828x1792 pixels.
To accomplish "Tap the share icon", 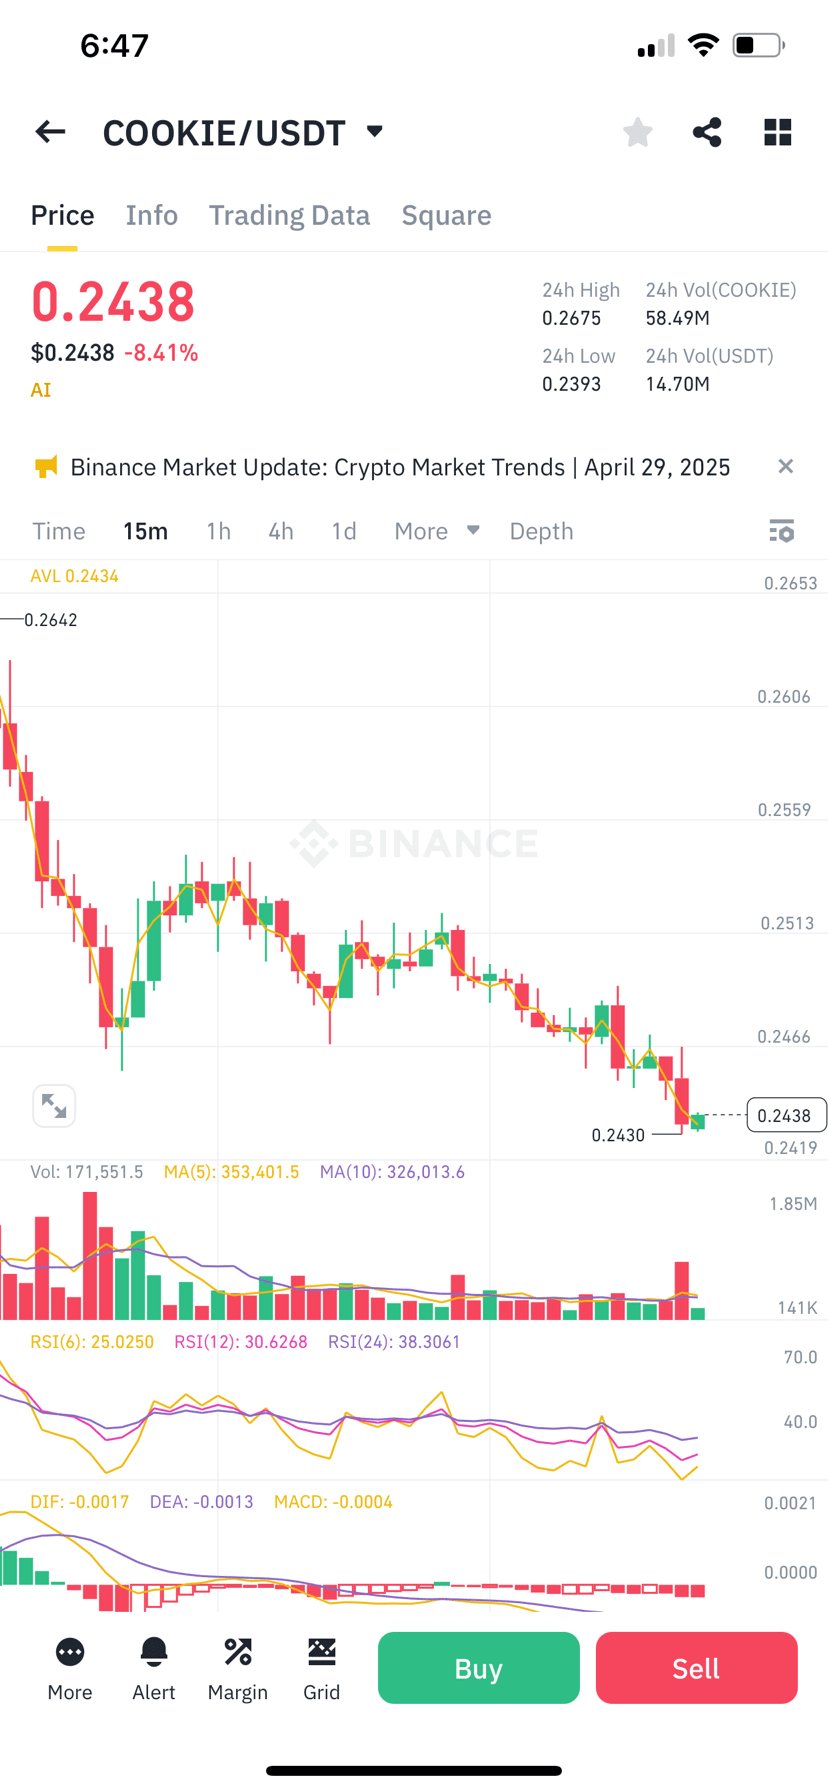I will (707, 132).
